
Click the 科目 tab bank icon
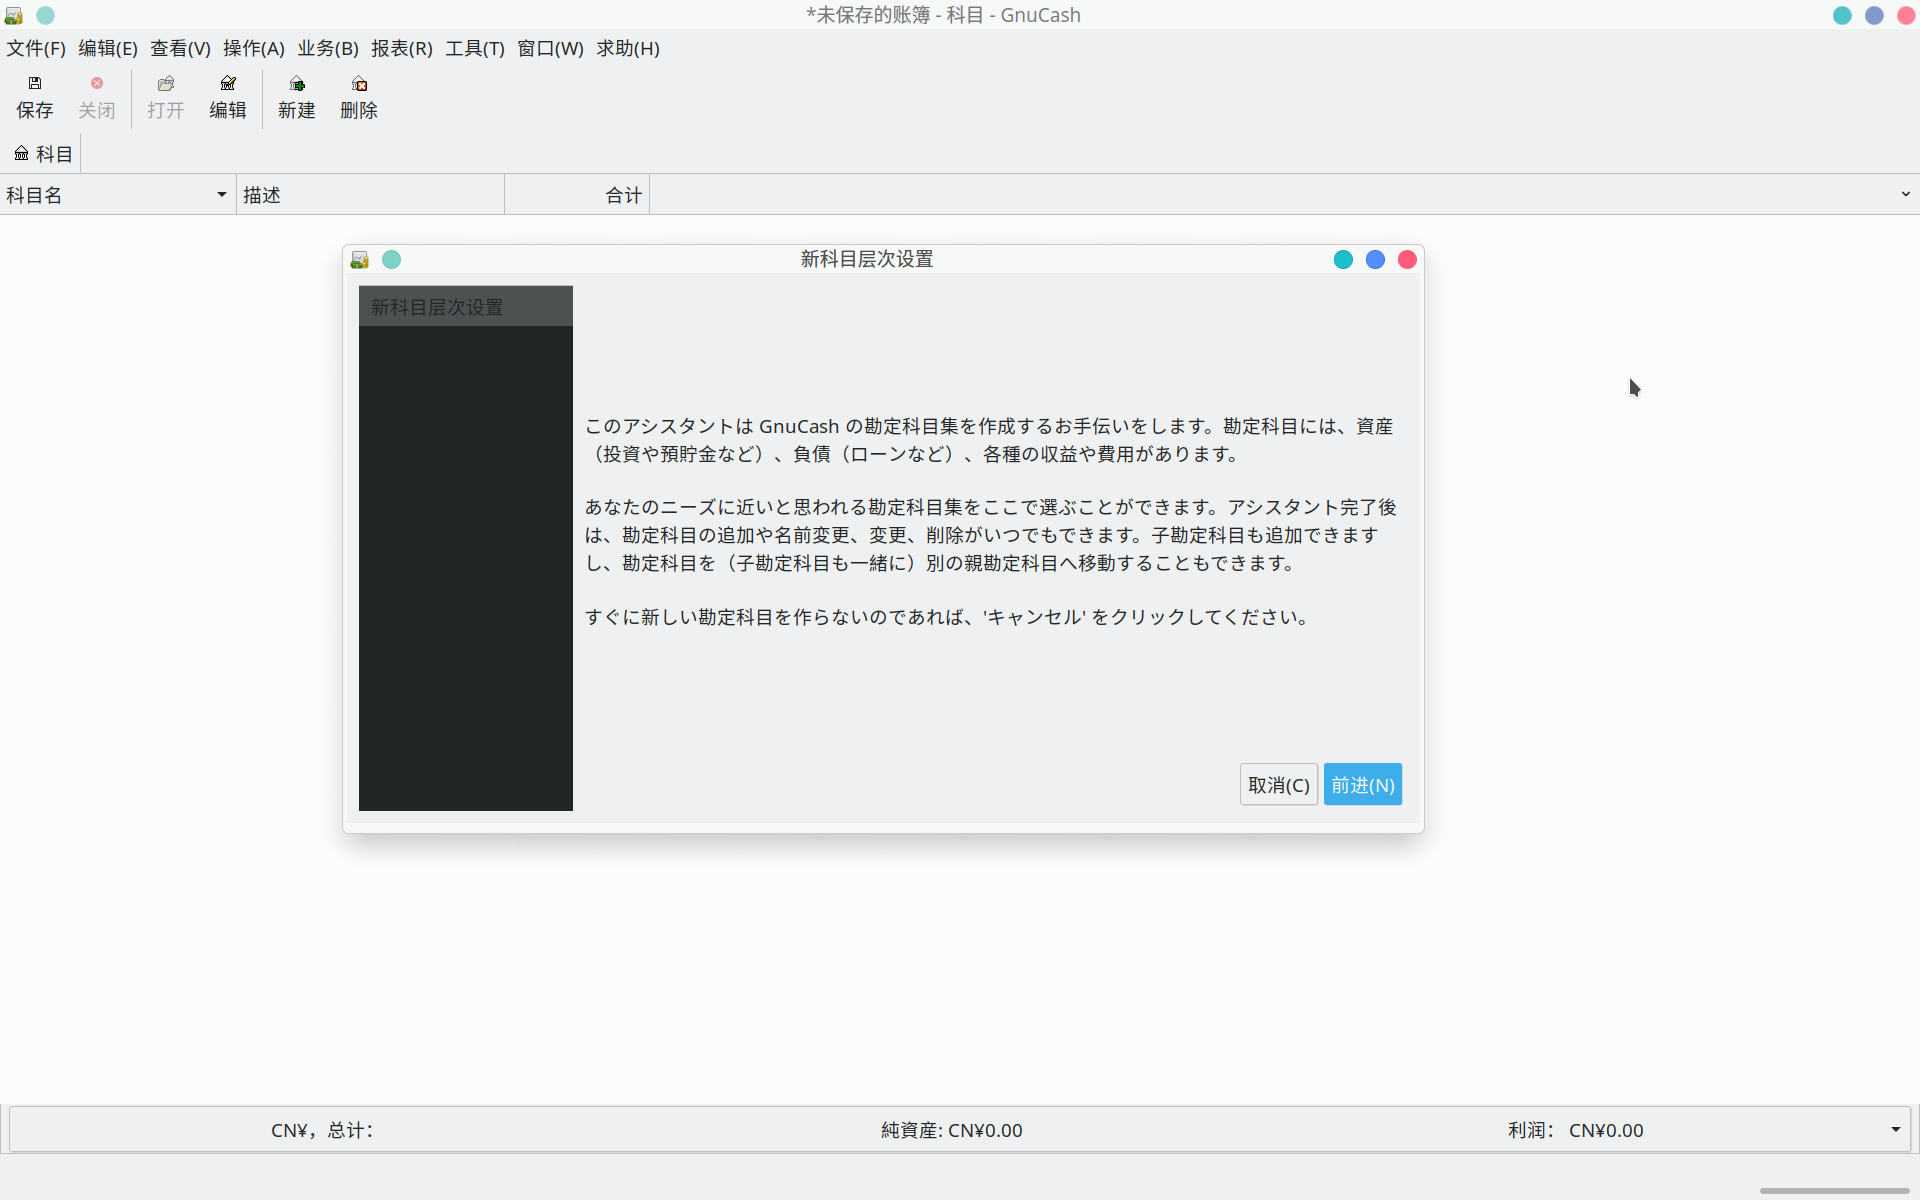click(21, 154)
